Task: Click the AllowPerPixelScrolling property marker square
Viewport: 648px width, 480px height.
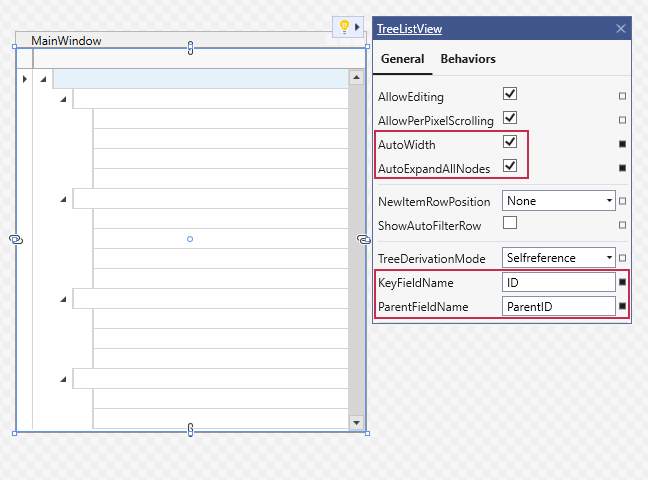Action: pyautogui.click(x=622, y=120)
